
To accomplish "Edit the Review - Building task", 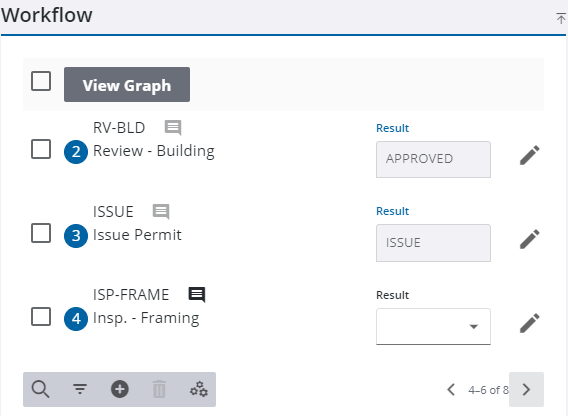I will click(x=530, y=155).
